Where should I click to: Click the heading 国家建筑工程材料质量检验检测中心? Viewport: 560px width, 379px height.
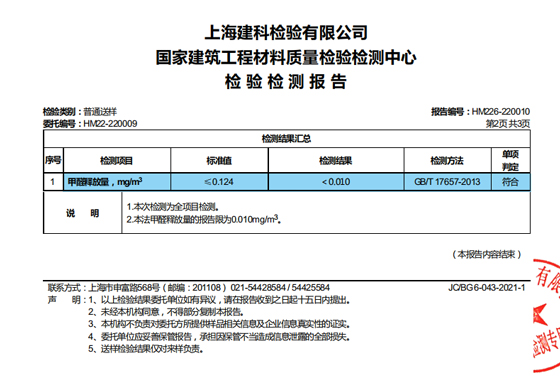[x=286, y=57]
